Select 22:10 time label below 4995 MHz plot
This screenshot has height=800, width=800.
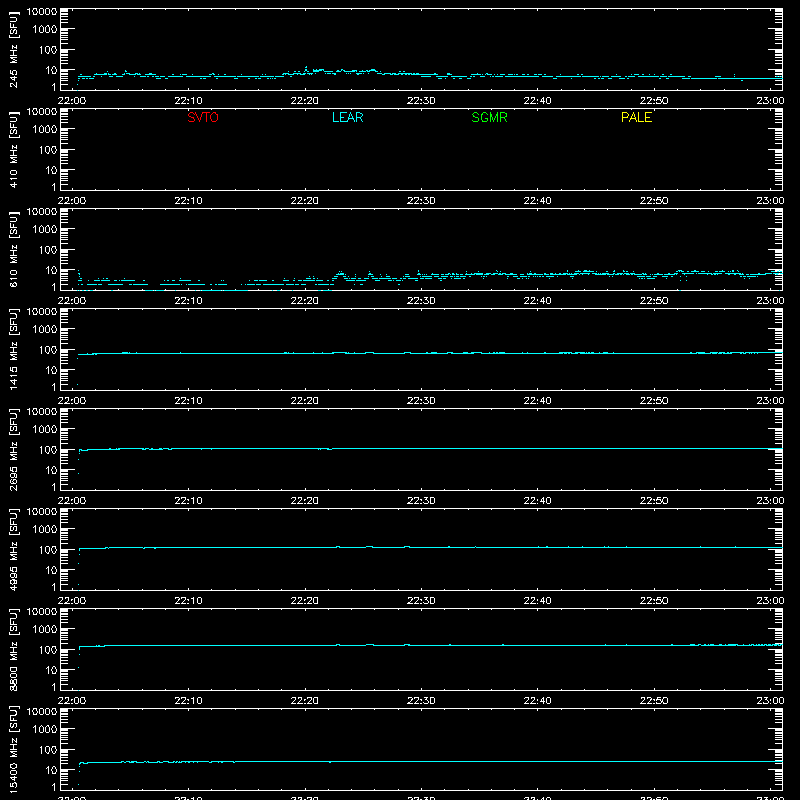pos(188,601)
